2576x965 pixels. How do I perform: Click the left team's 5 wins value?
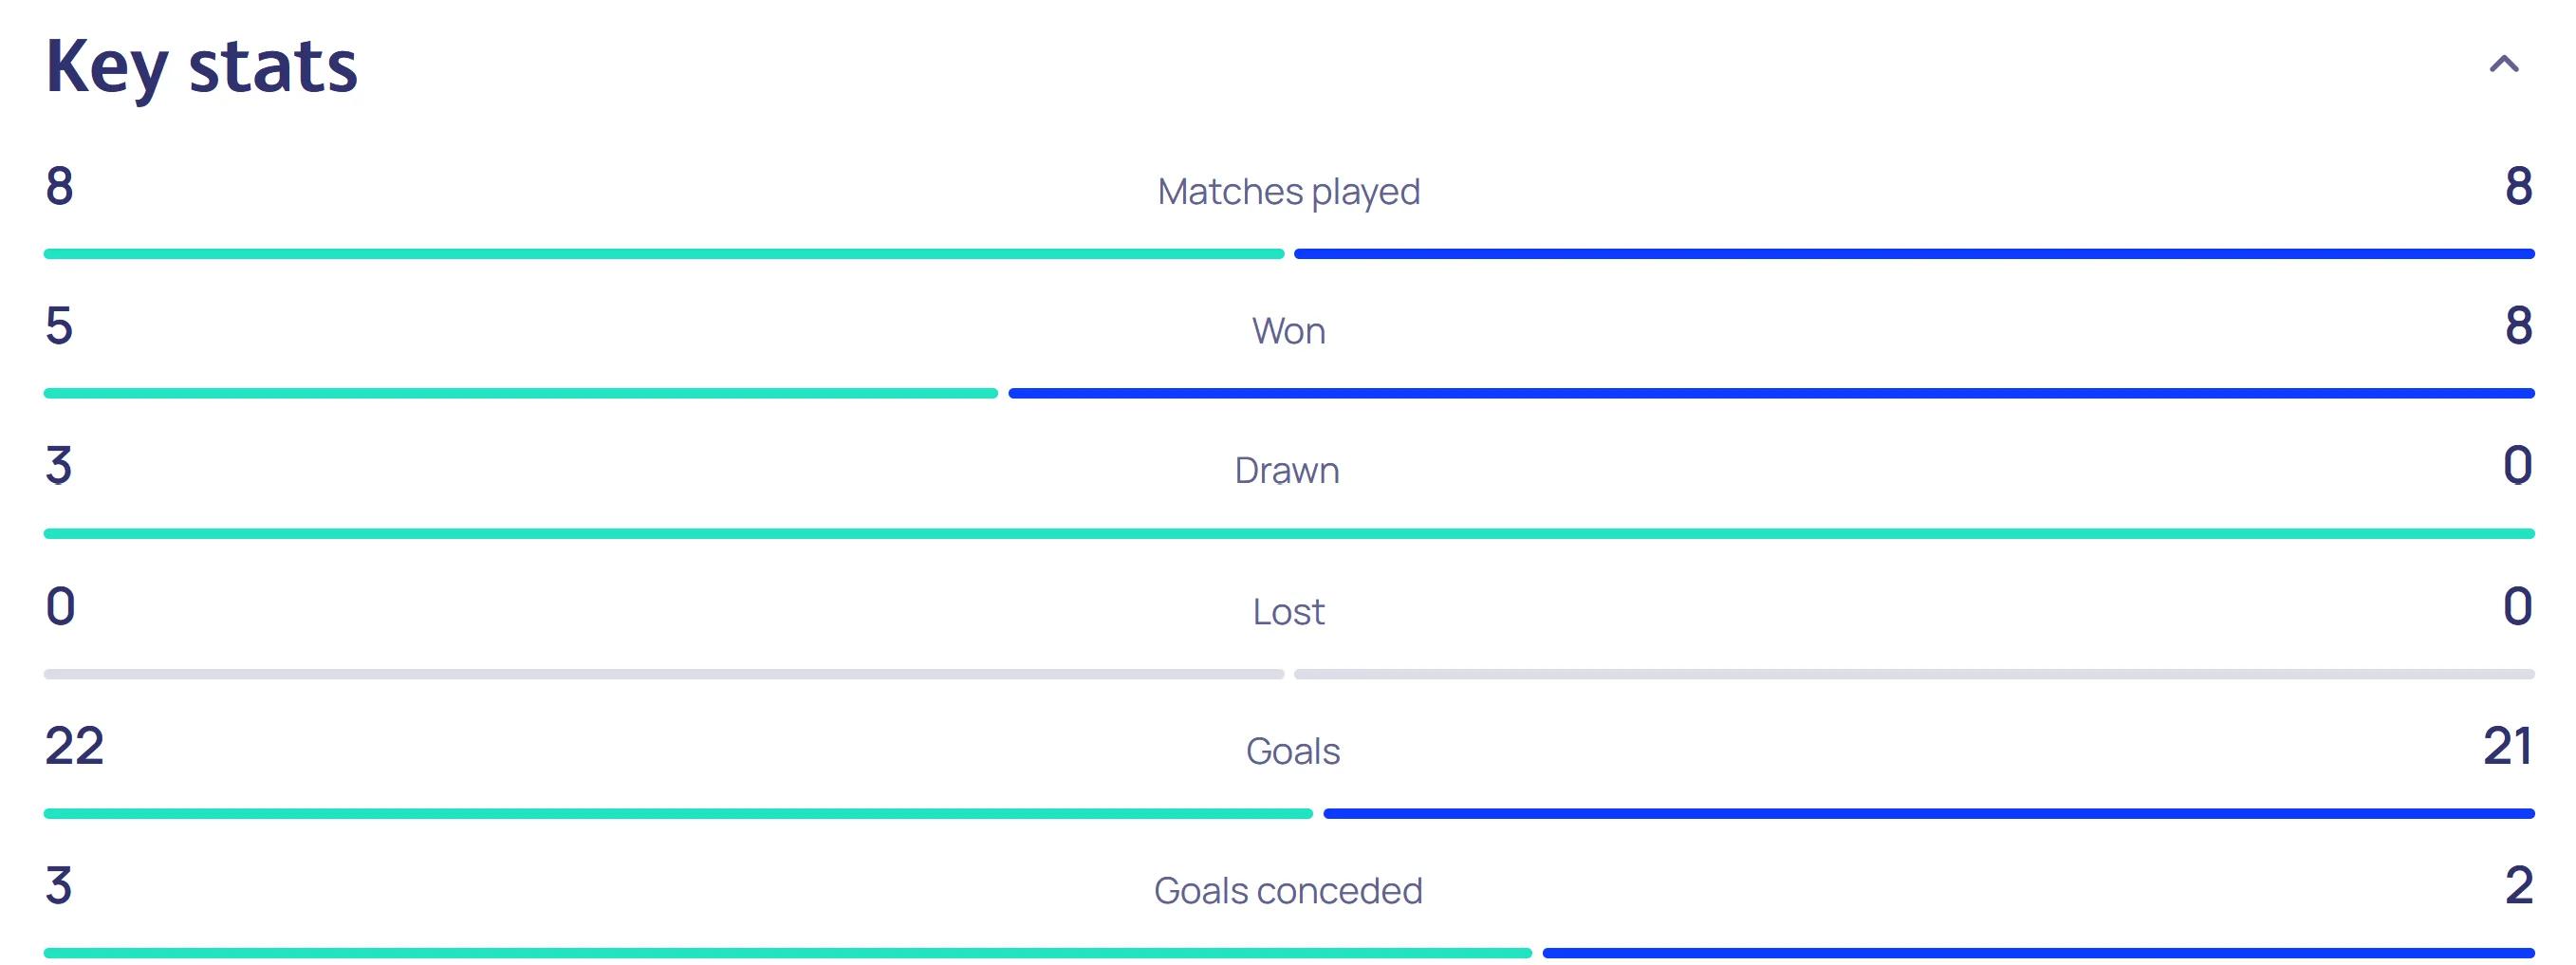pyautogui.click(x=59, y=327)
